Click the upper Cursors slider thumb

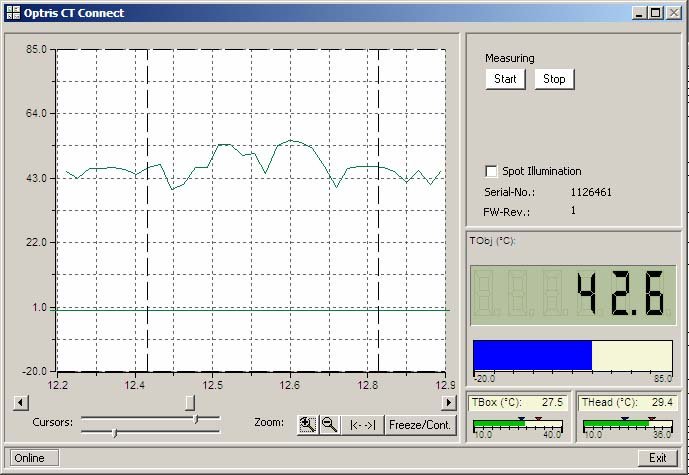[x=196, y=419]
